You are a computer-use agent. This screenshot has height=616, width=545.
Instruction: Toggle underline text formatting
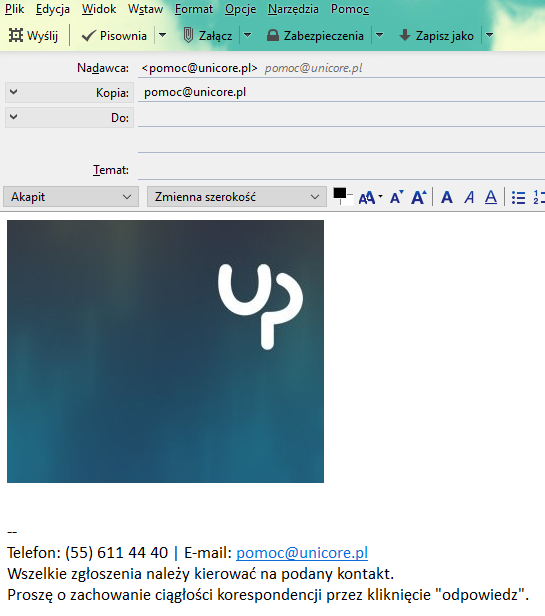pos(491,197)
